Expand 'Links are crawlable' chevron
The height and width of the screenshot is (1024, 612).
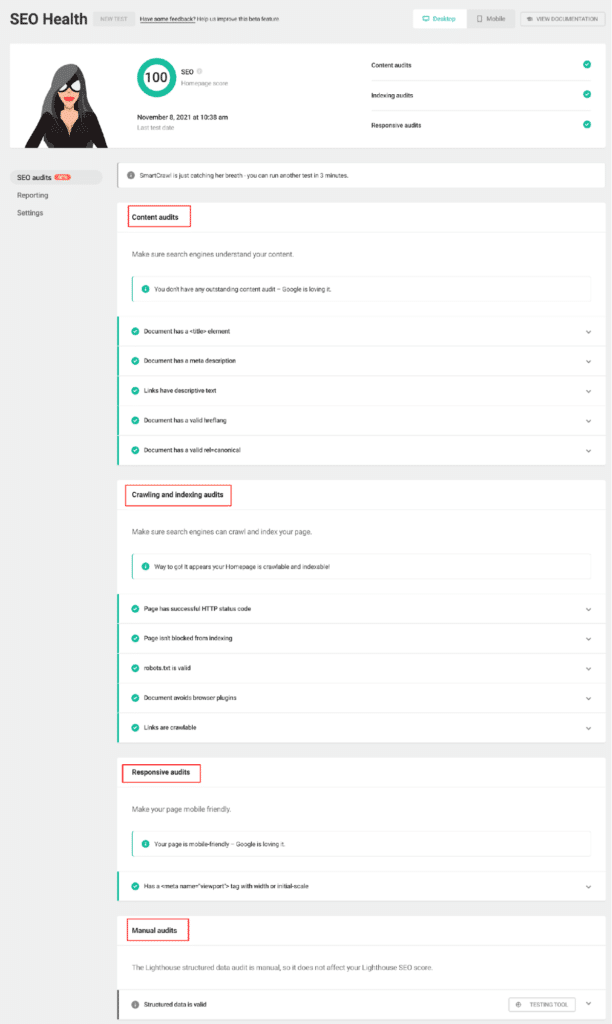(x=588, y=729)
